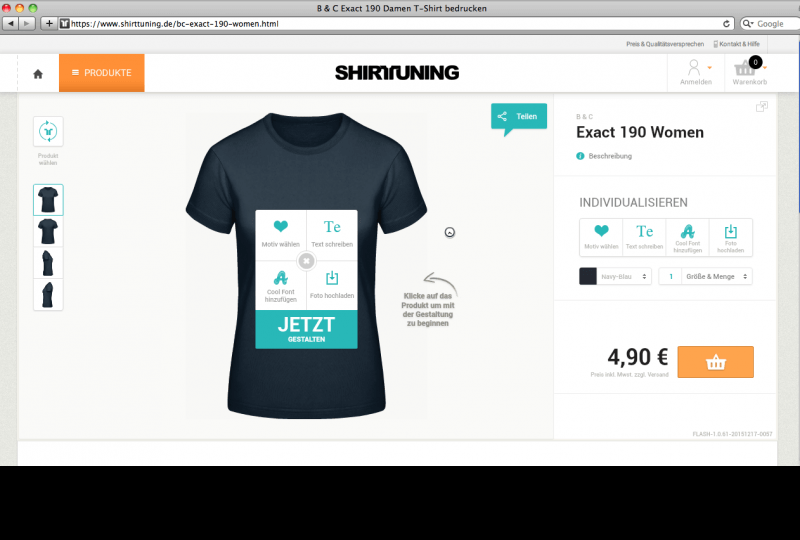The width and height of the screenshot is (800, 540).
Task: Click the pop-out window icon top right
Action: pos(761,106)
